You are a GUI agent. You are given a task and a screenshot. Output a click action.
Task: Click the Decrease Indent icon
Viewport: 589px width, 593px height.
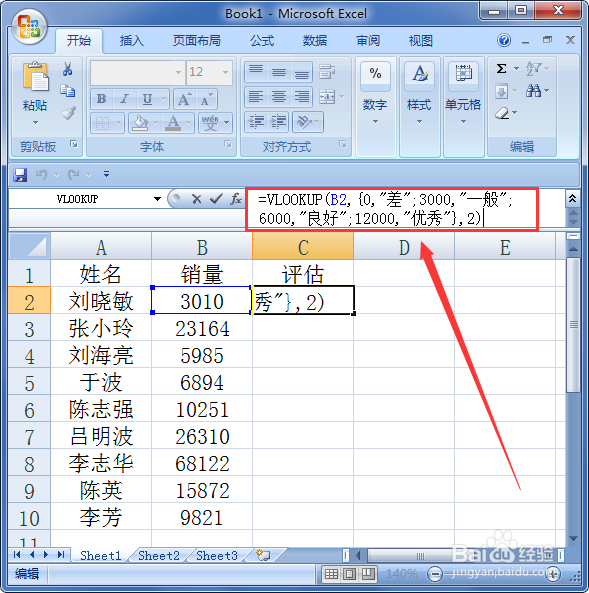tap(256, 122)
